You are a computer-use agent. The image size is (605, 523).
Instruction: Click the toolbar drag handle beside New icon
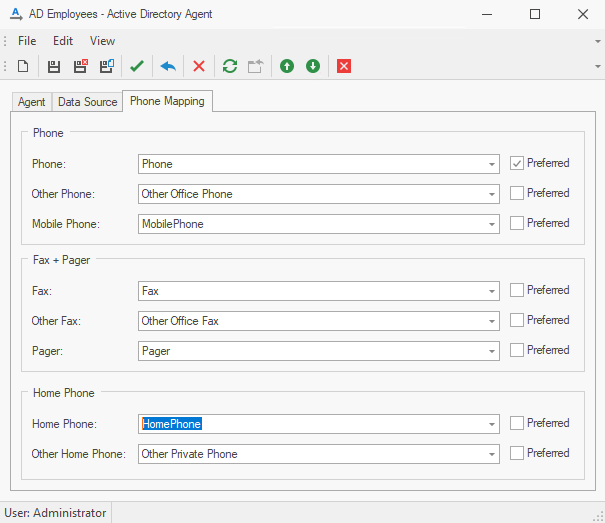tap(5, 66)
